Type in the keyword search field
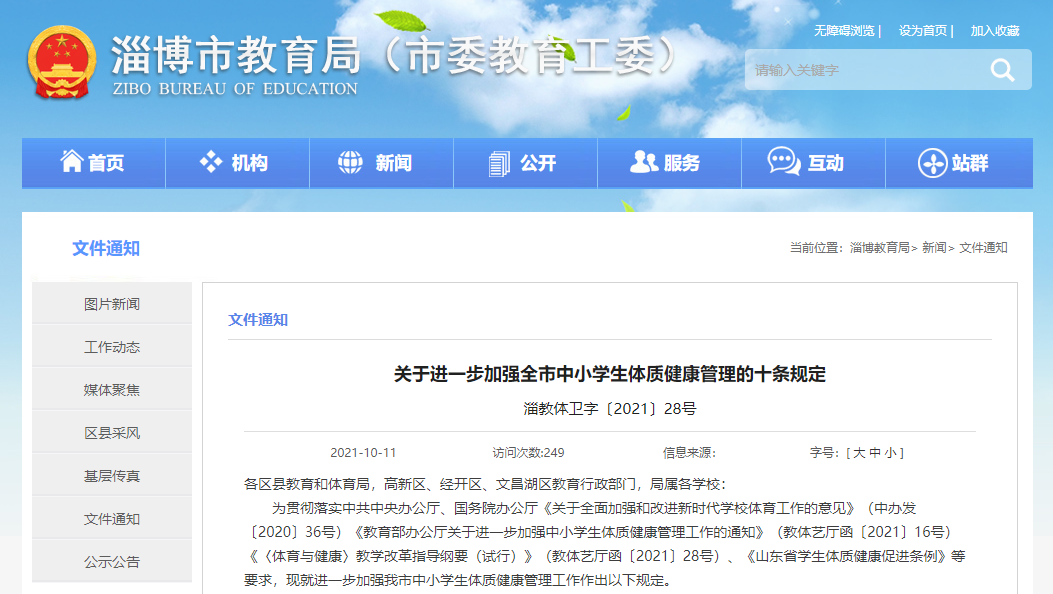Screen dimensions: 1053x594 click(x=860, y=70)
